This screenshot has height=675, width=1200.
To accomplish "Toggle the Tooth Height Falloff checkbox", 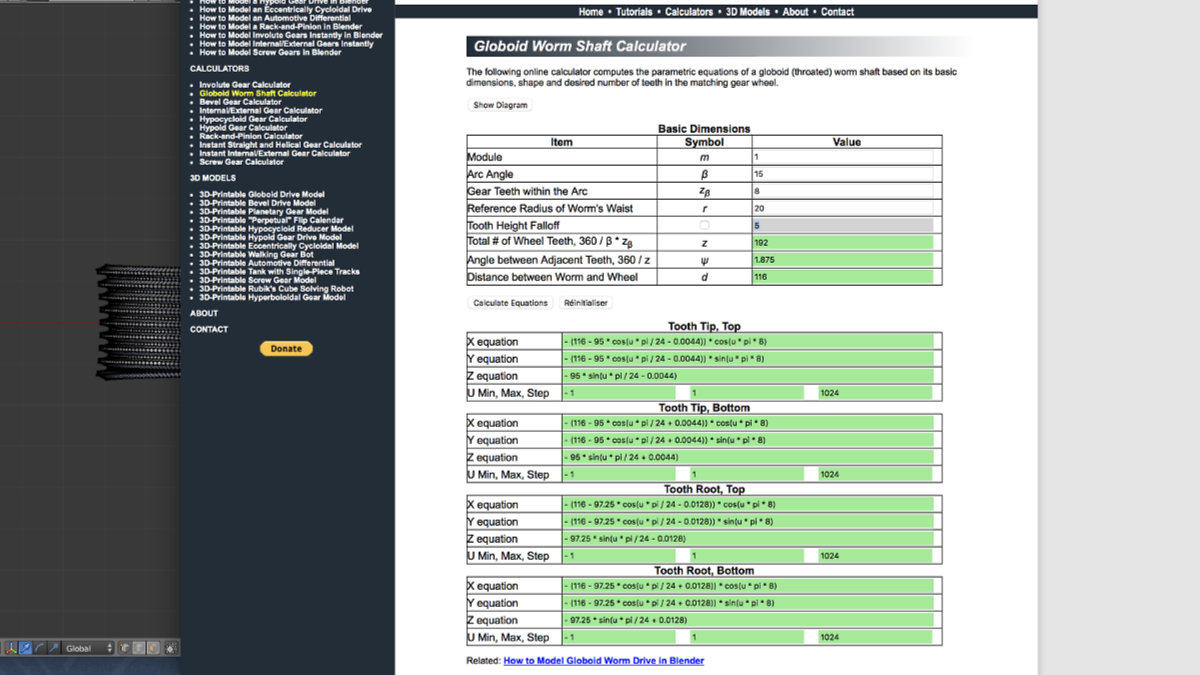I will tap(704, 225).
